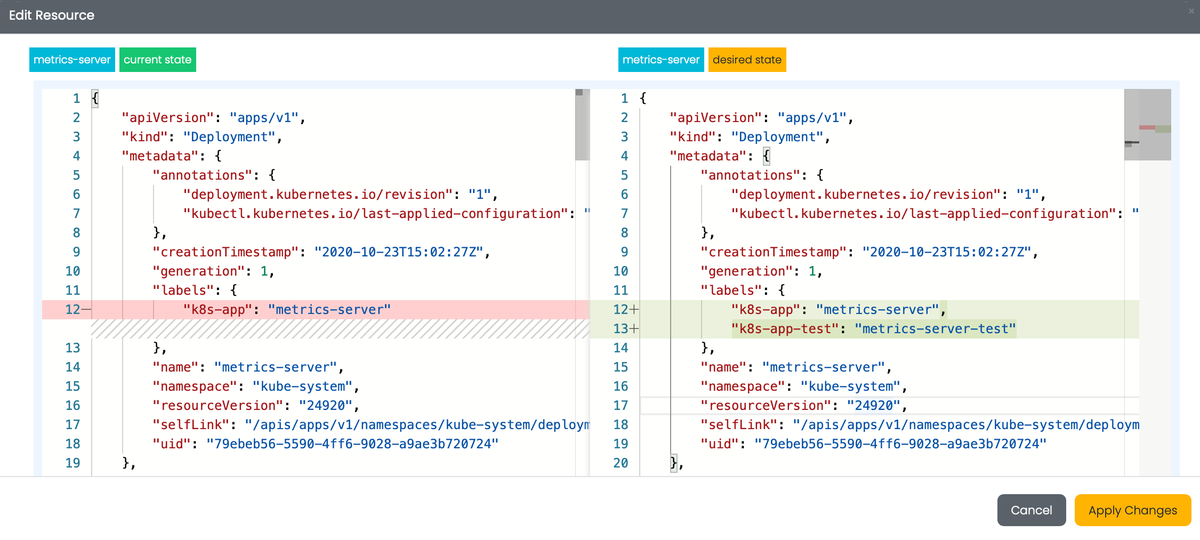Click line number 20 in right editor
The image size is (1200, 540).
point(620,463)
